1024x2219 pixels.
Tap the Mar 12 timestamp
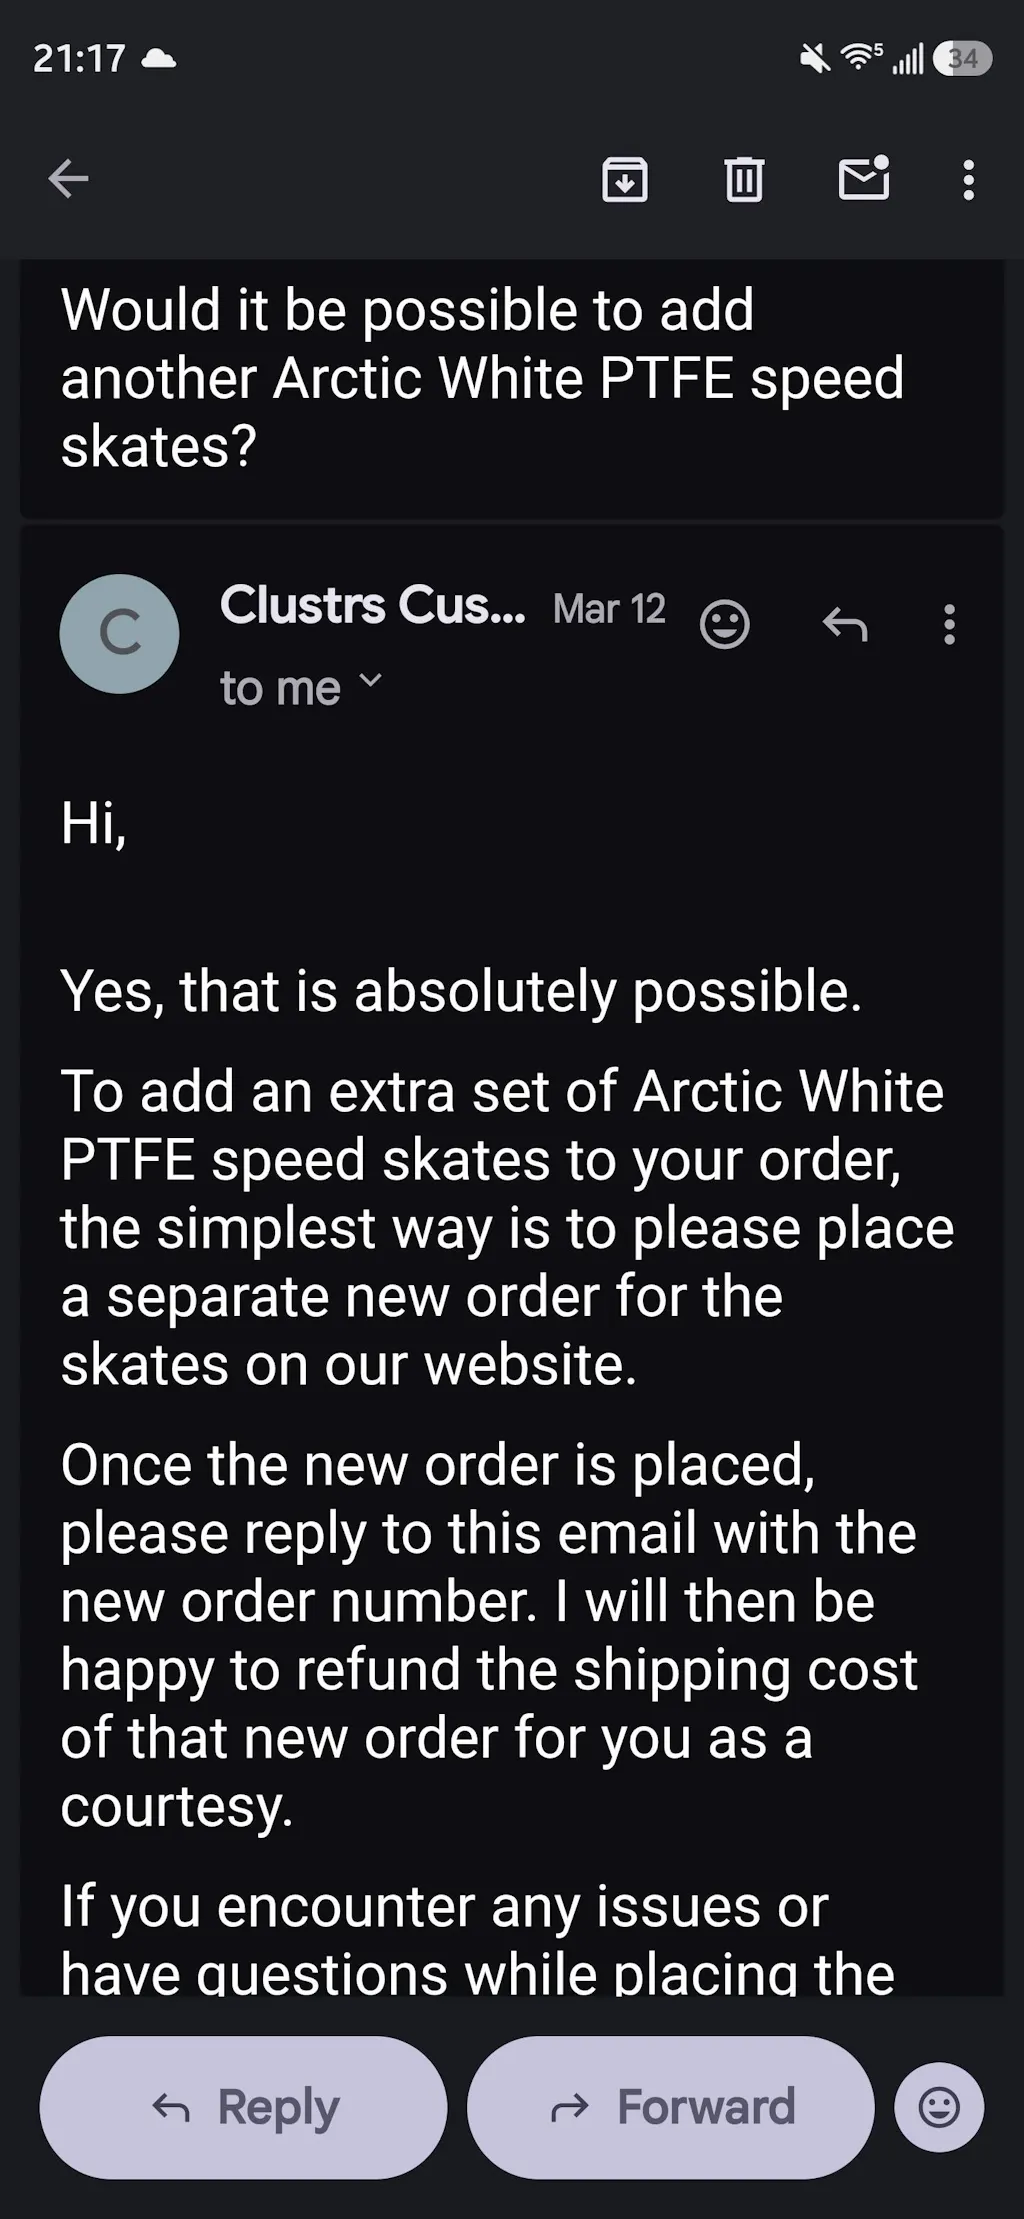pyautogui.click(x=608, y=609)
